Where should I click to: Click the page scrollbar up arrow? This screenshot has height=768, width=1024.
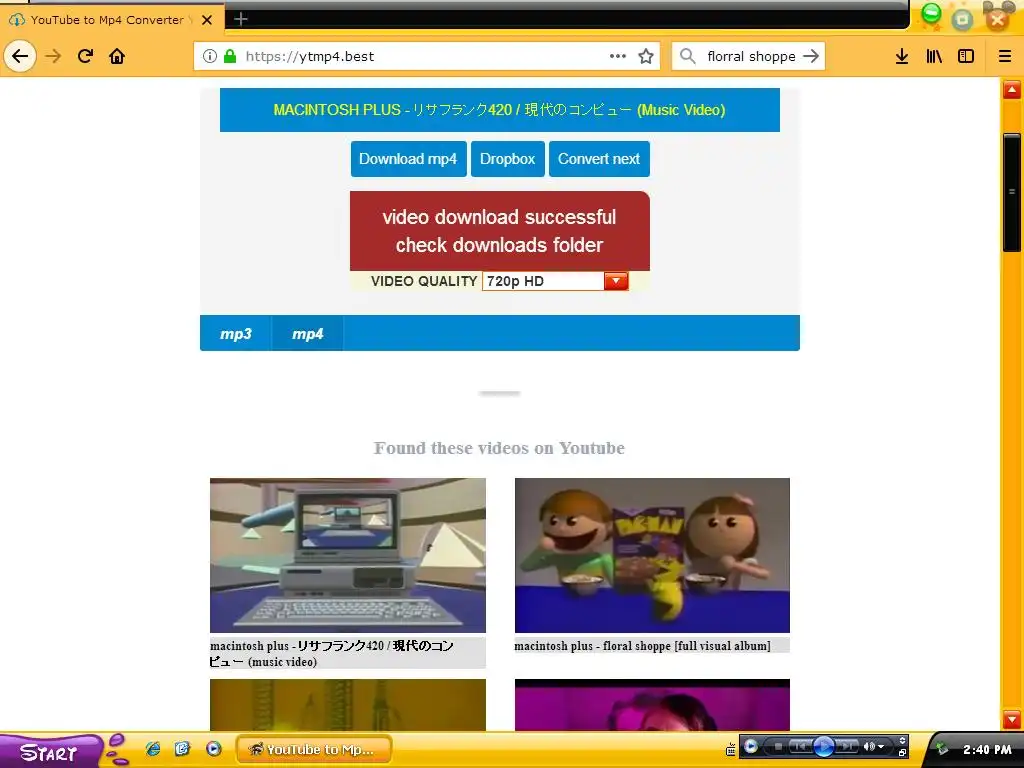click(x=1012, y=90)
